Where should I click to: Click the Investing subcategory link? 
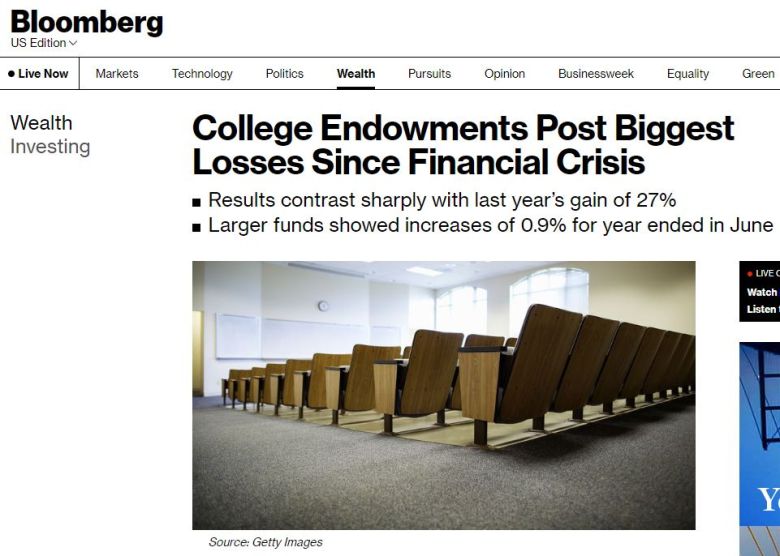point(50,147)
